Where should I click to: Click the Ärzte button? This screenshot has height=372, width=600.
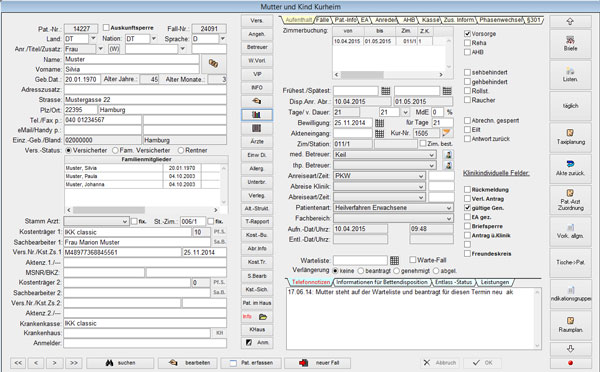[x=257, y=142]
